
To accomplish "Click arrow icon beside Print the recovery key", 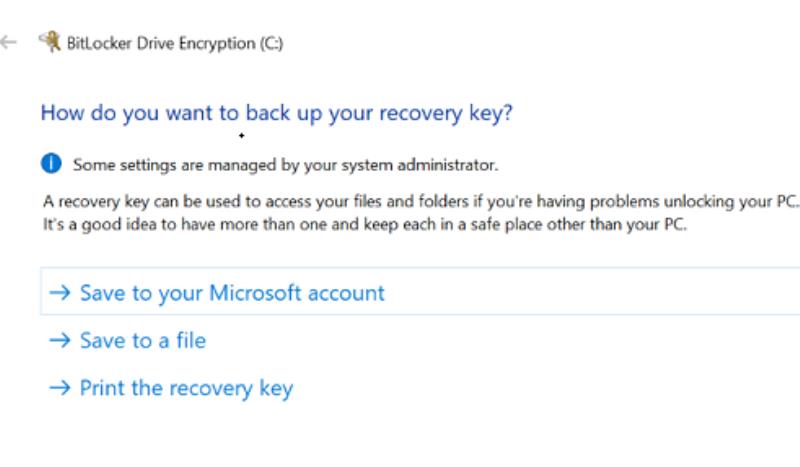I will point(60,388).
